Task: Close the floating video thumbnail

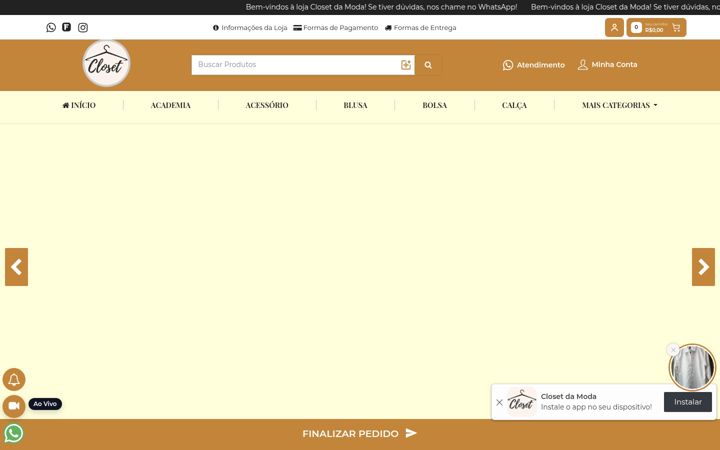Action: (x=673, y=350)
